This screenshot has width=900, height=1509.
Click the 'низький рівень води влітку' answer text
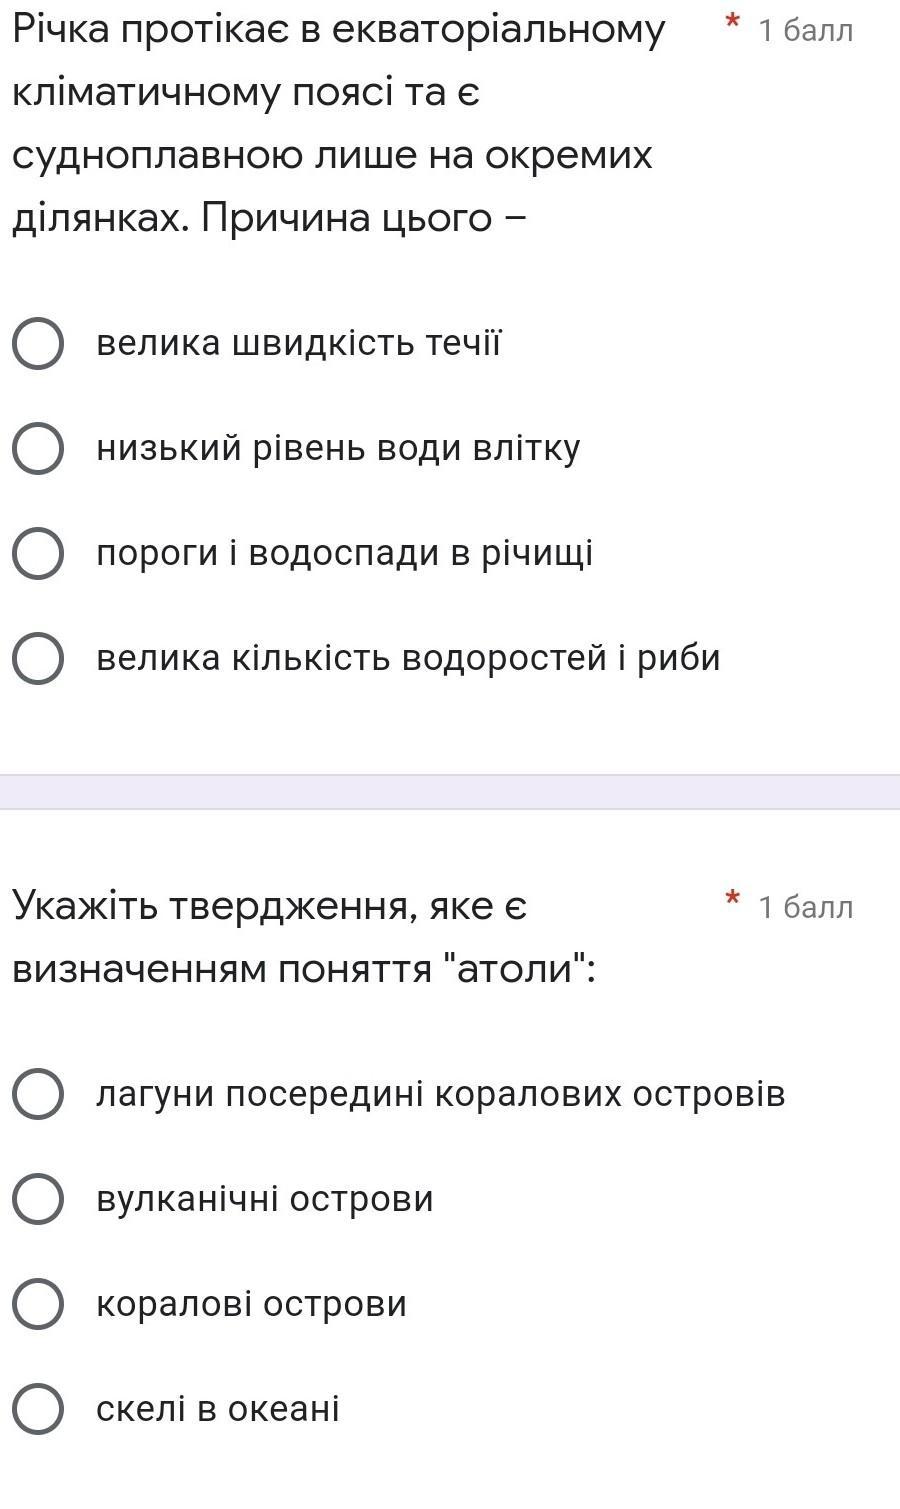(338, 449)
